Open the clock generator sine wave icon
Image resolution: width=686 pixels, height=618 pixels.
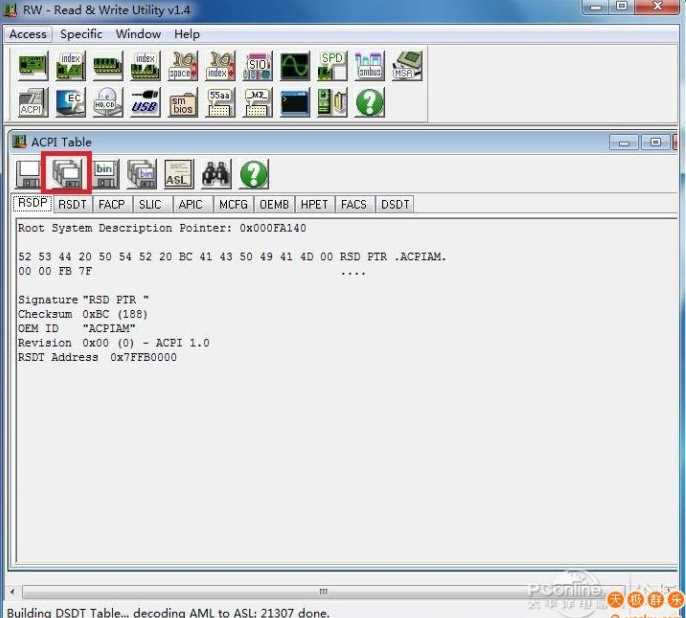pyautogui.click(x=295, y=66)
